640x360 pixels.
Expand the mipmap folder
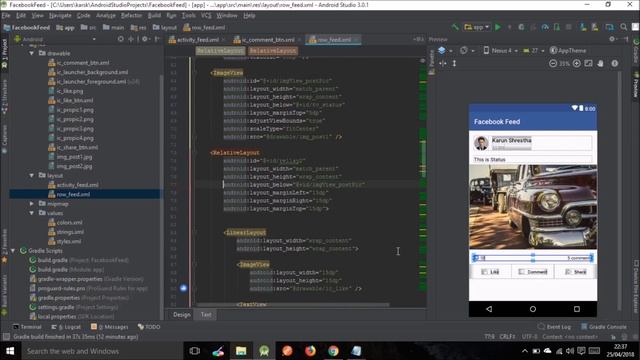(31, 203)
